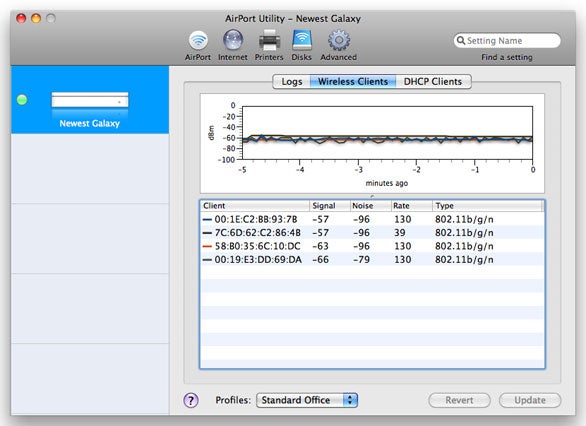
Task: Click the red close window button
Action: point(21,18)
